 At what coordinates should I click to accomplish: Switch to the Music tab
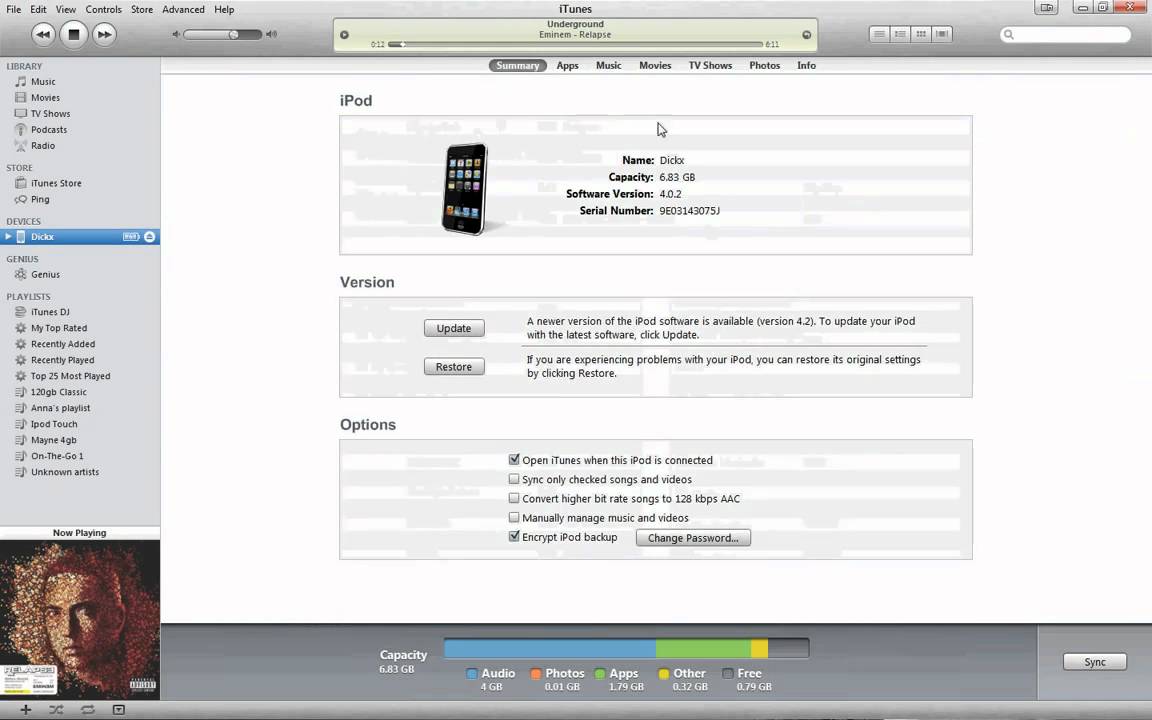pyautogui.click(x=608, y=65)
